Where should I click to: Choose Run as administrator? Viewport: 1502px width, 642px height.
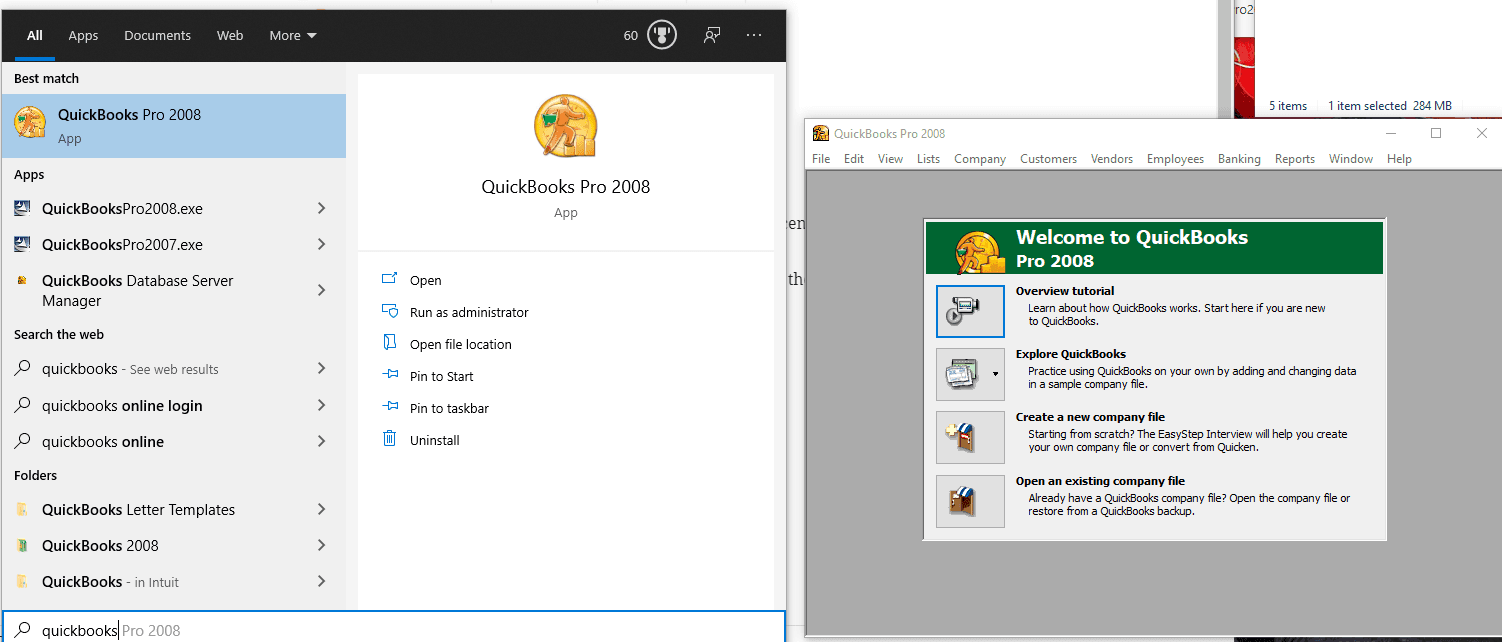[469, 313]
